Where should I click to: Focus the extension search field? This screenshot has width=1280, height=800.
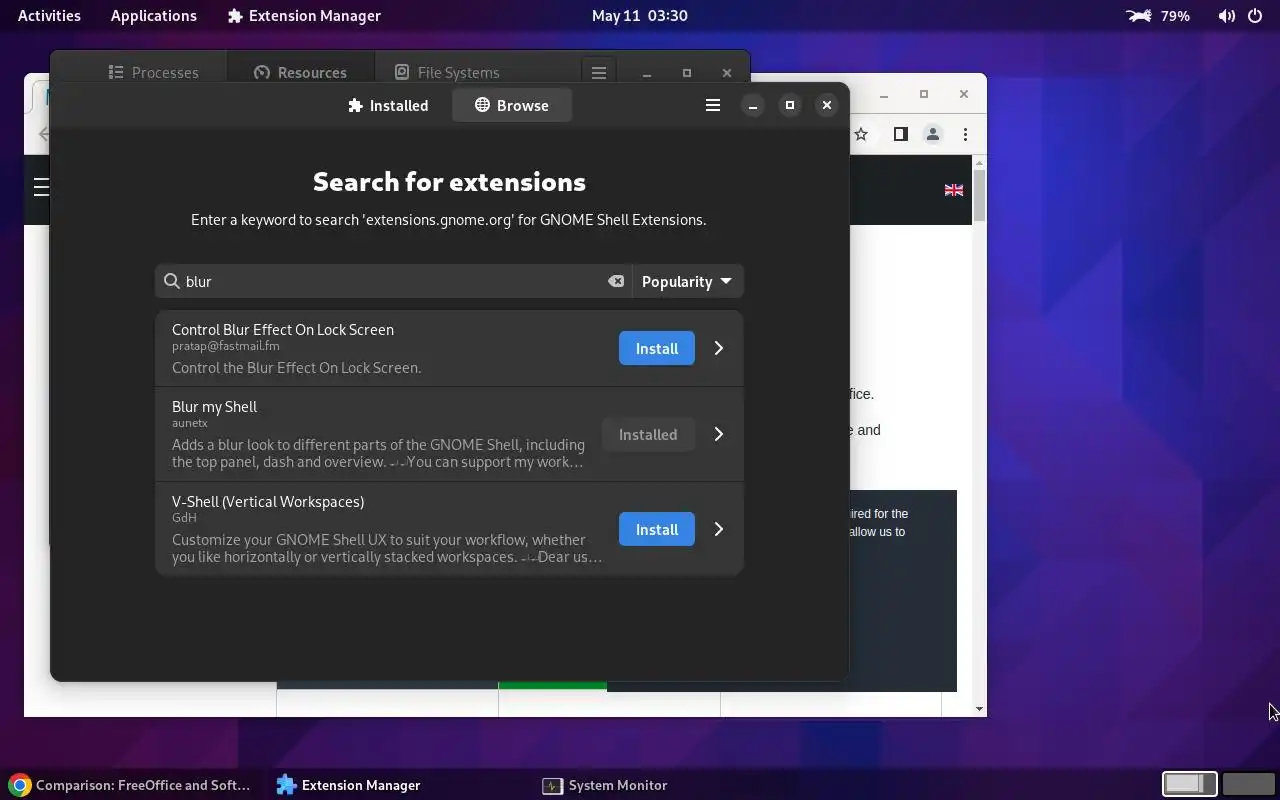(393, 281)
